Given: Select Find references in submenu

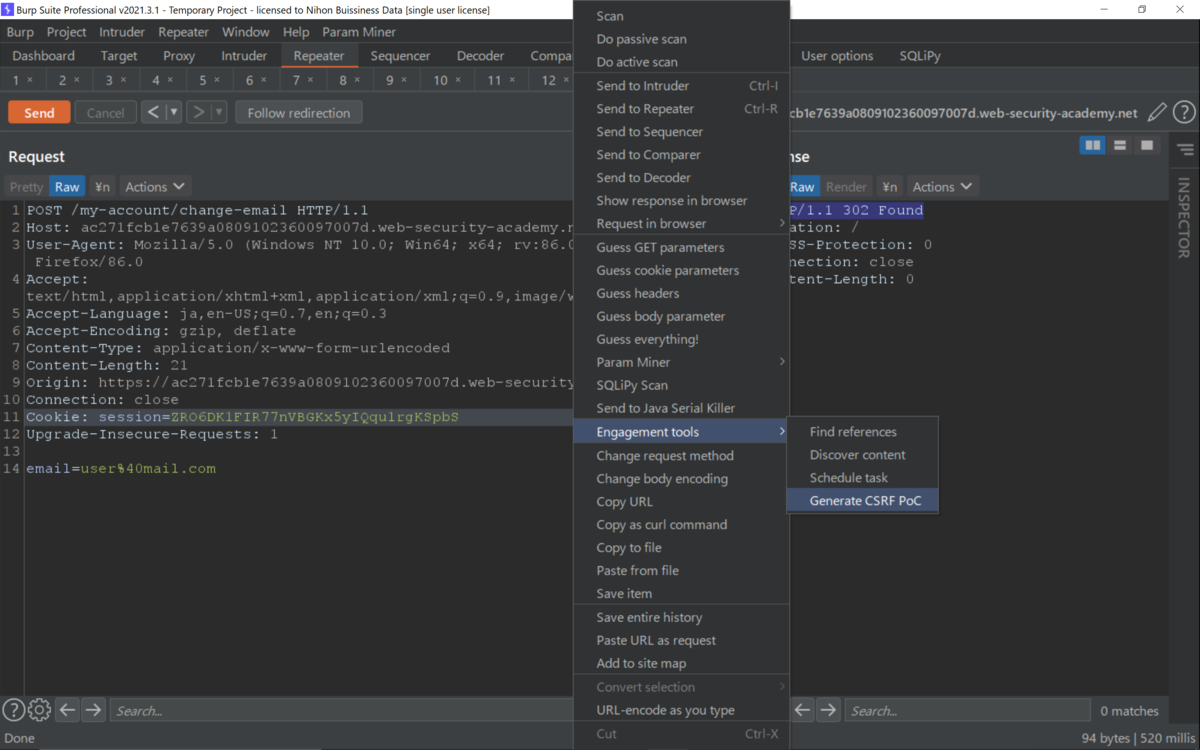Looking at the screenshot, I should 863,432.
